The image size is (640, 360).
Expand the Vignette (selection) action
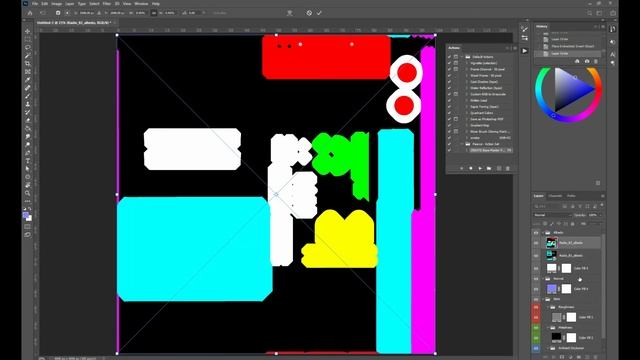(x=467, y=63)
